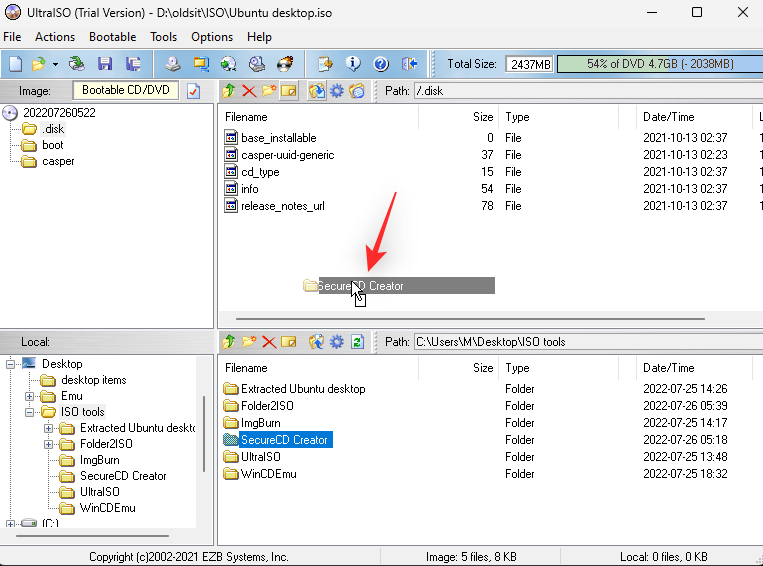Click the New Folder icon in image pane
Screen dimensions: 763x566
coord(269,91)
